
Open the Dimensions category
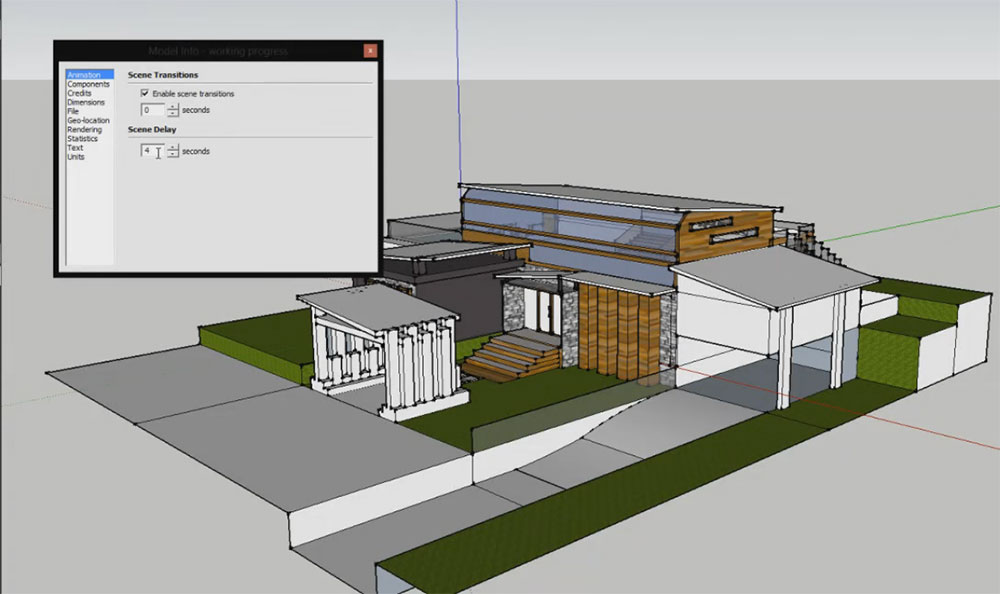pyautogui.click(x=85, y=102)
